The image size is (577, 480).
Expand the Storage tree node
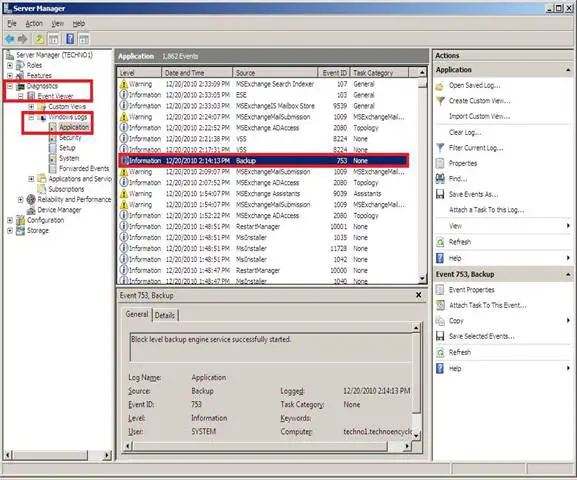click(10, 231)
